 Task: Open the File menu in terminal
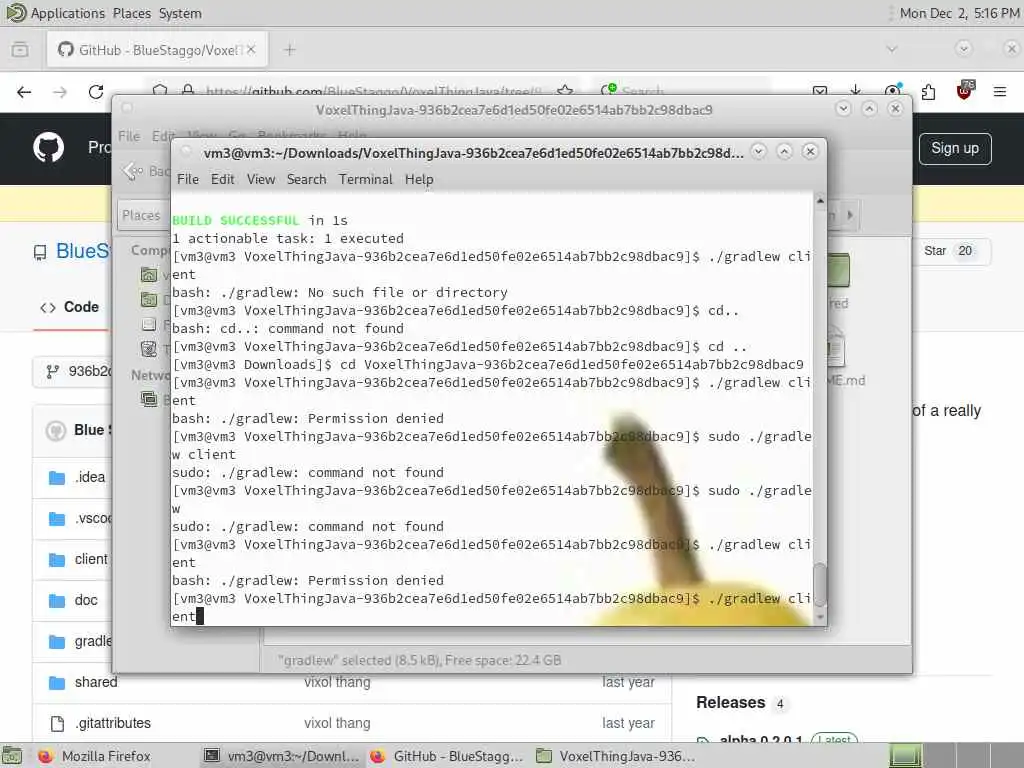coord(187,179)
